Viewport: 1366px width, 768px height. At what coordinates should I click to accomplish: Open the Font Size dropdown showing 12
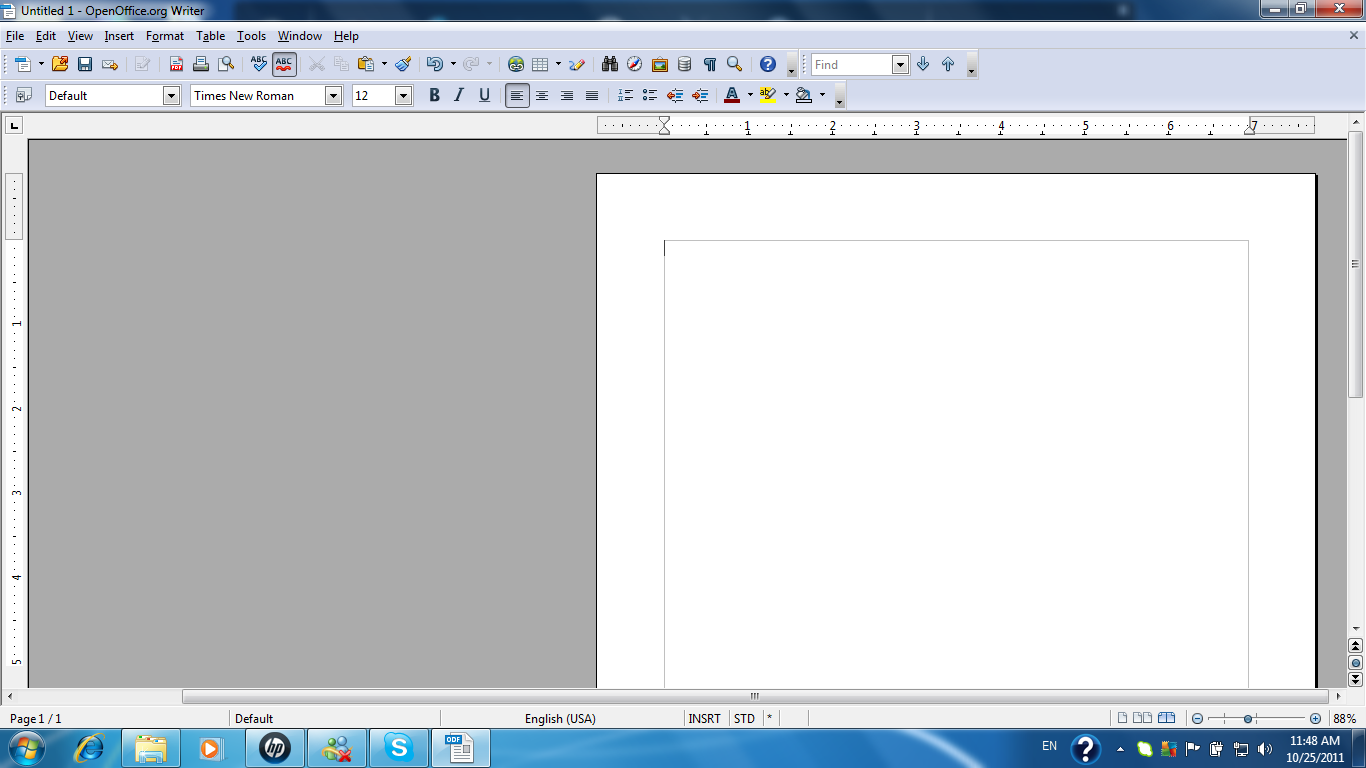(x=403, y=95)
